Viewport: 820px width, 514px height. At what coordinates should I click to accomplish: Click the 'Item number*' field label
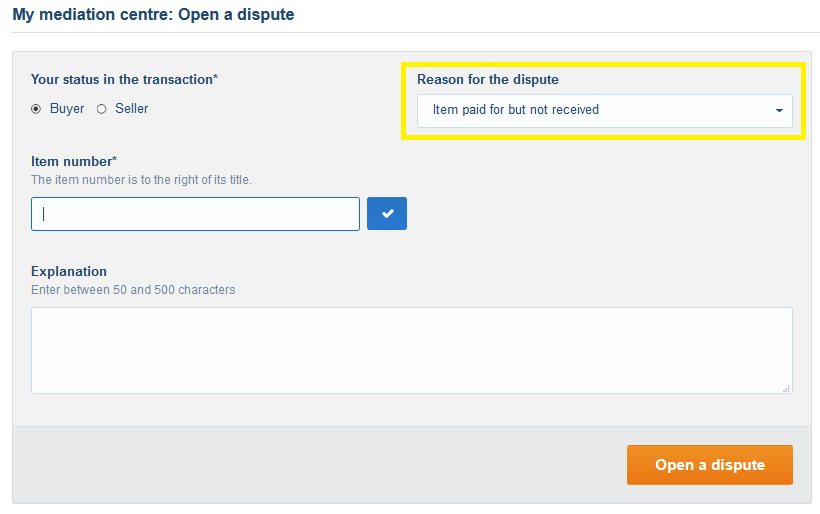point(74,161)
